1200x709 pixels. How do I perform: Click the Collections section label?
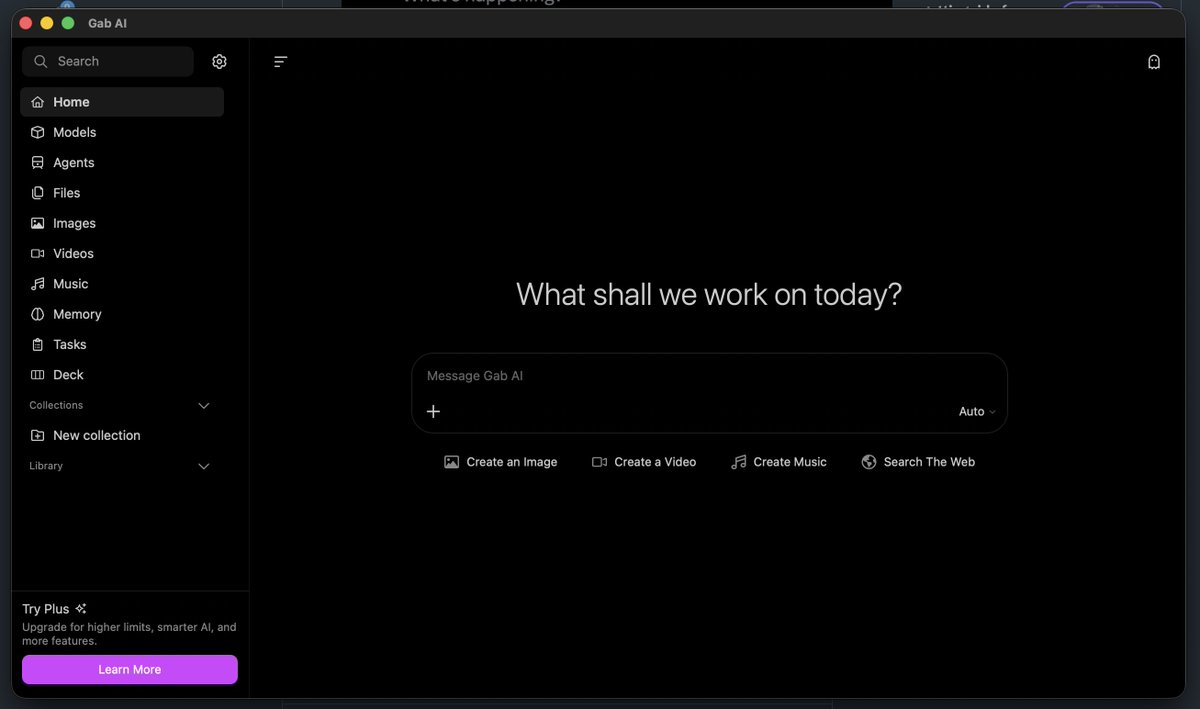(56, 405)
